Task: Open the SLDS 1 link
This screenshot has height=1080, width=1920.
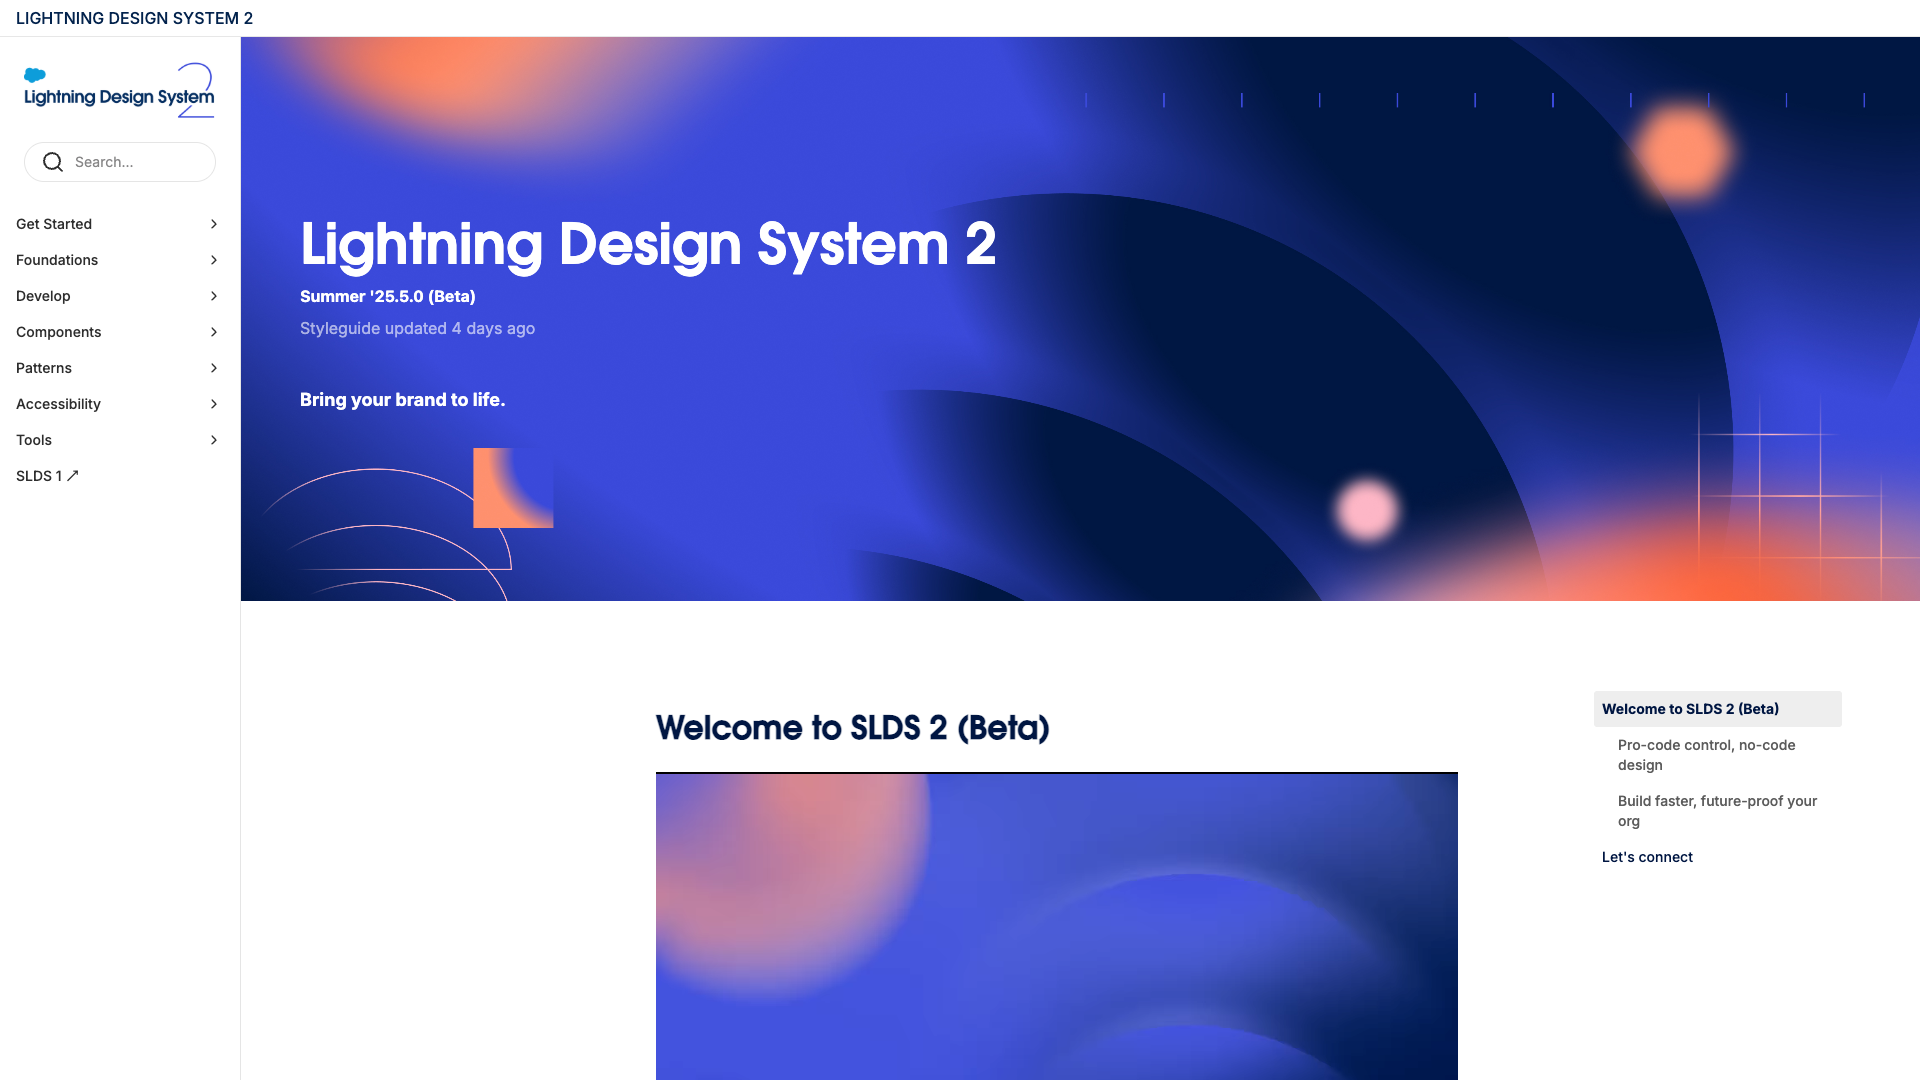Action: pos(39,476)
